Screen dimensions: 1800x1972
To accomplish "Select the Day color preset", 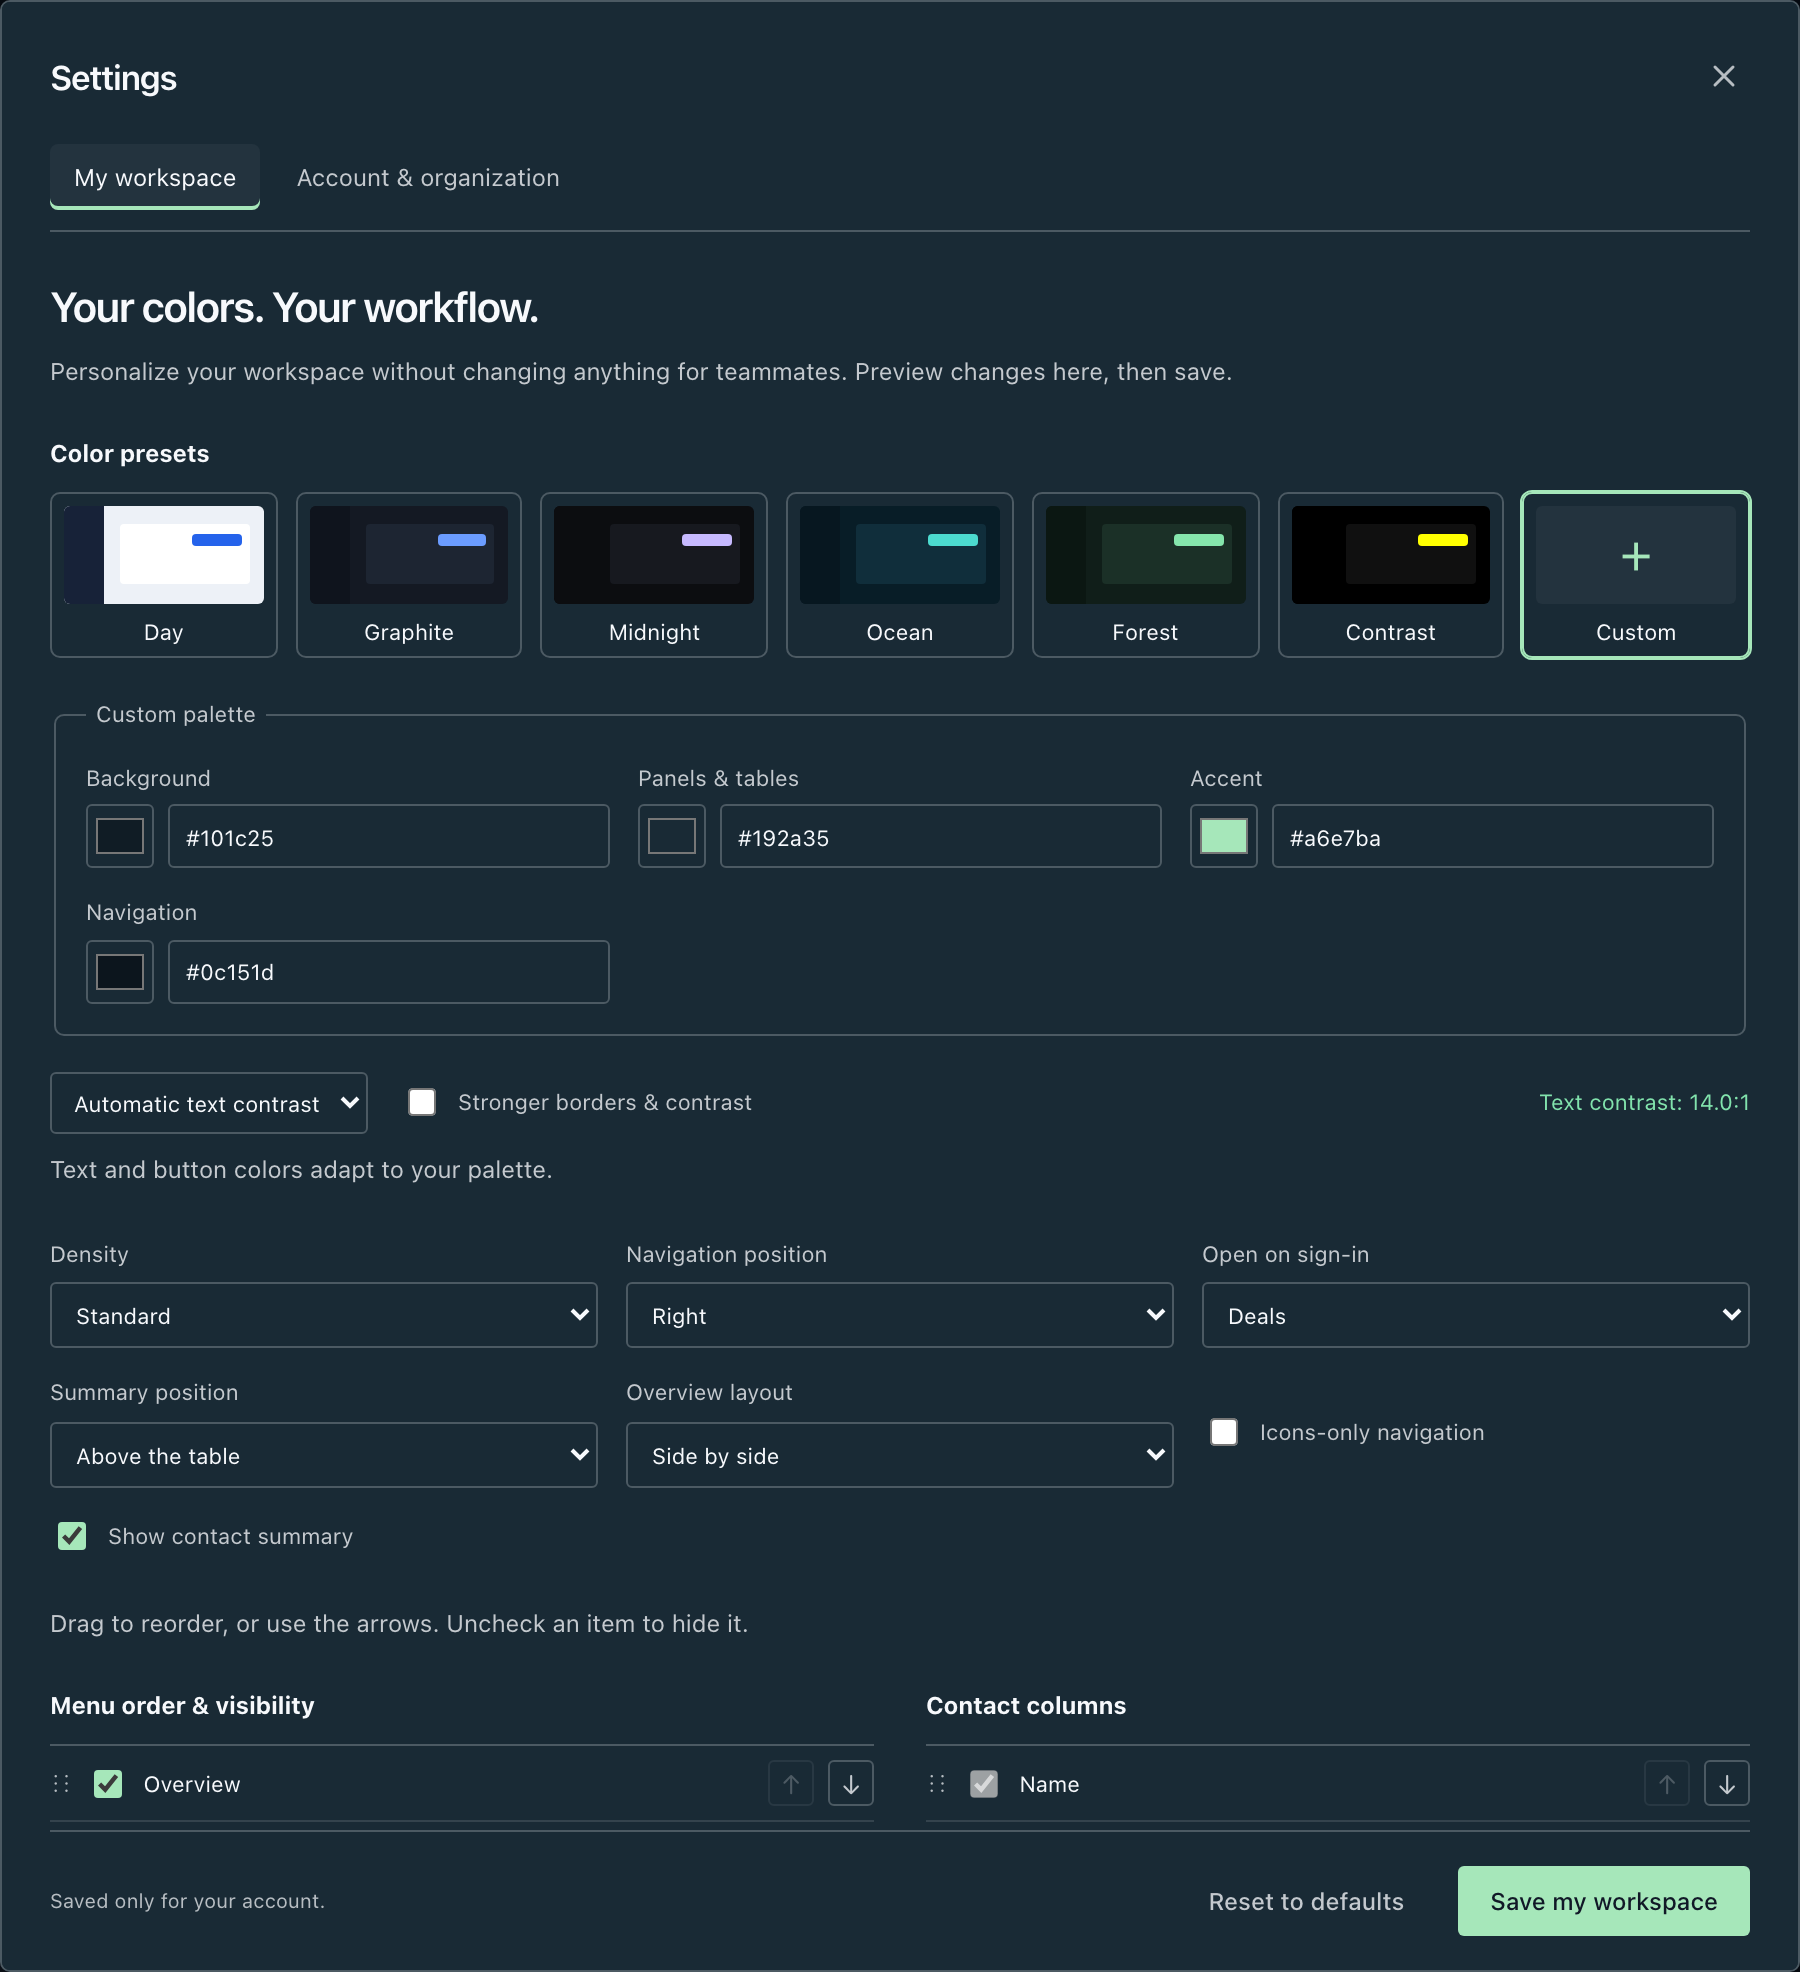I will [x=164, y=575].
